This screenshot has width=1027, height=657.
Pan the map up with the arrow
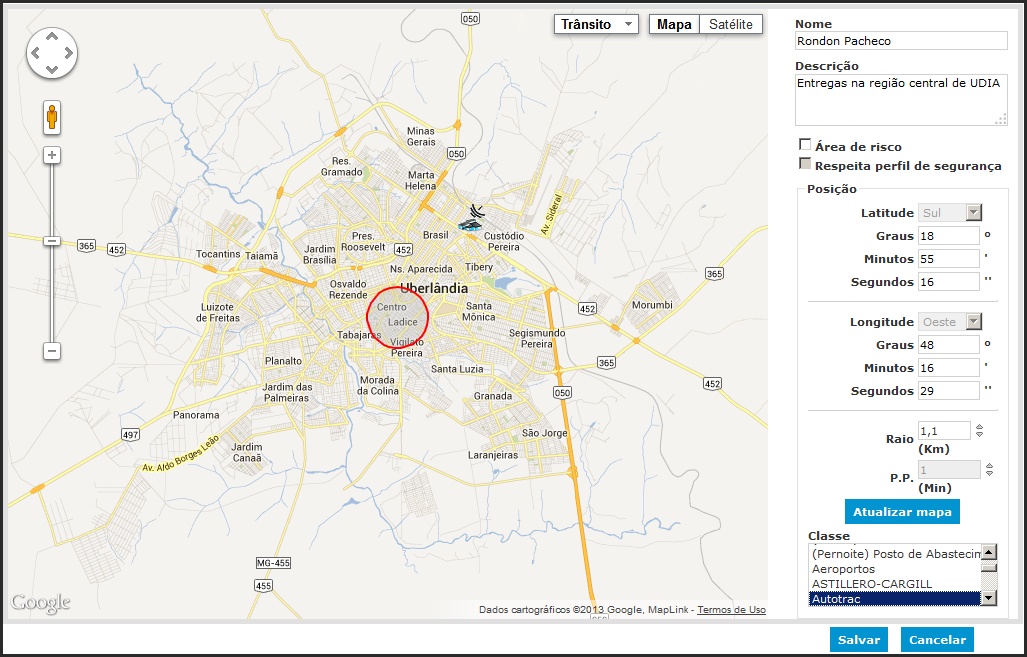click(x=52, y=37)
